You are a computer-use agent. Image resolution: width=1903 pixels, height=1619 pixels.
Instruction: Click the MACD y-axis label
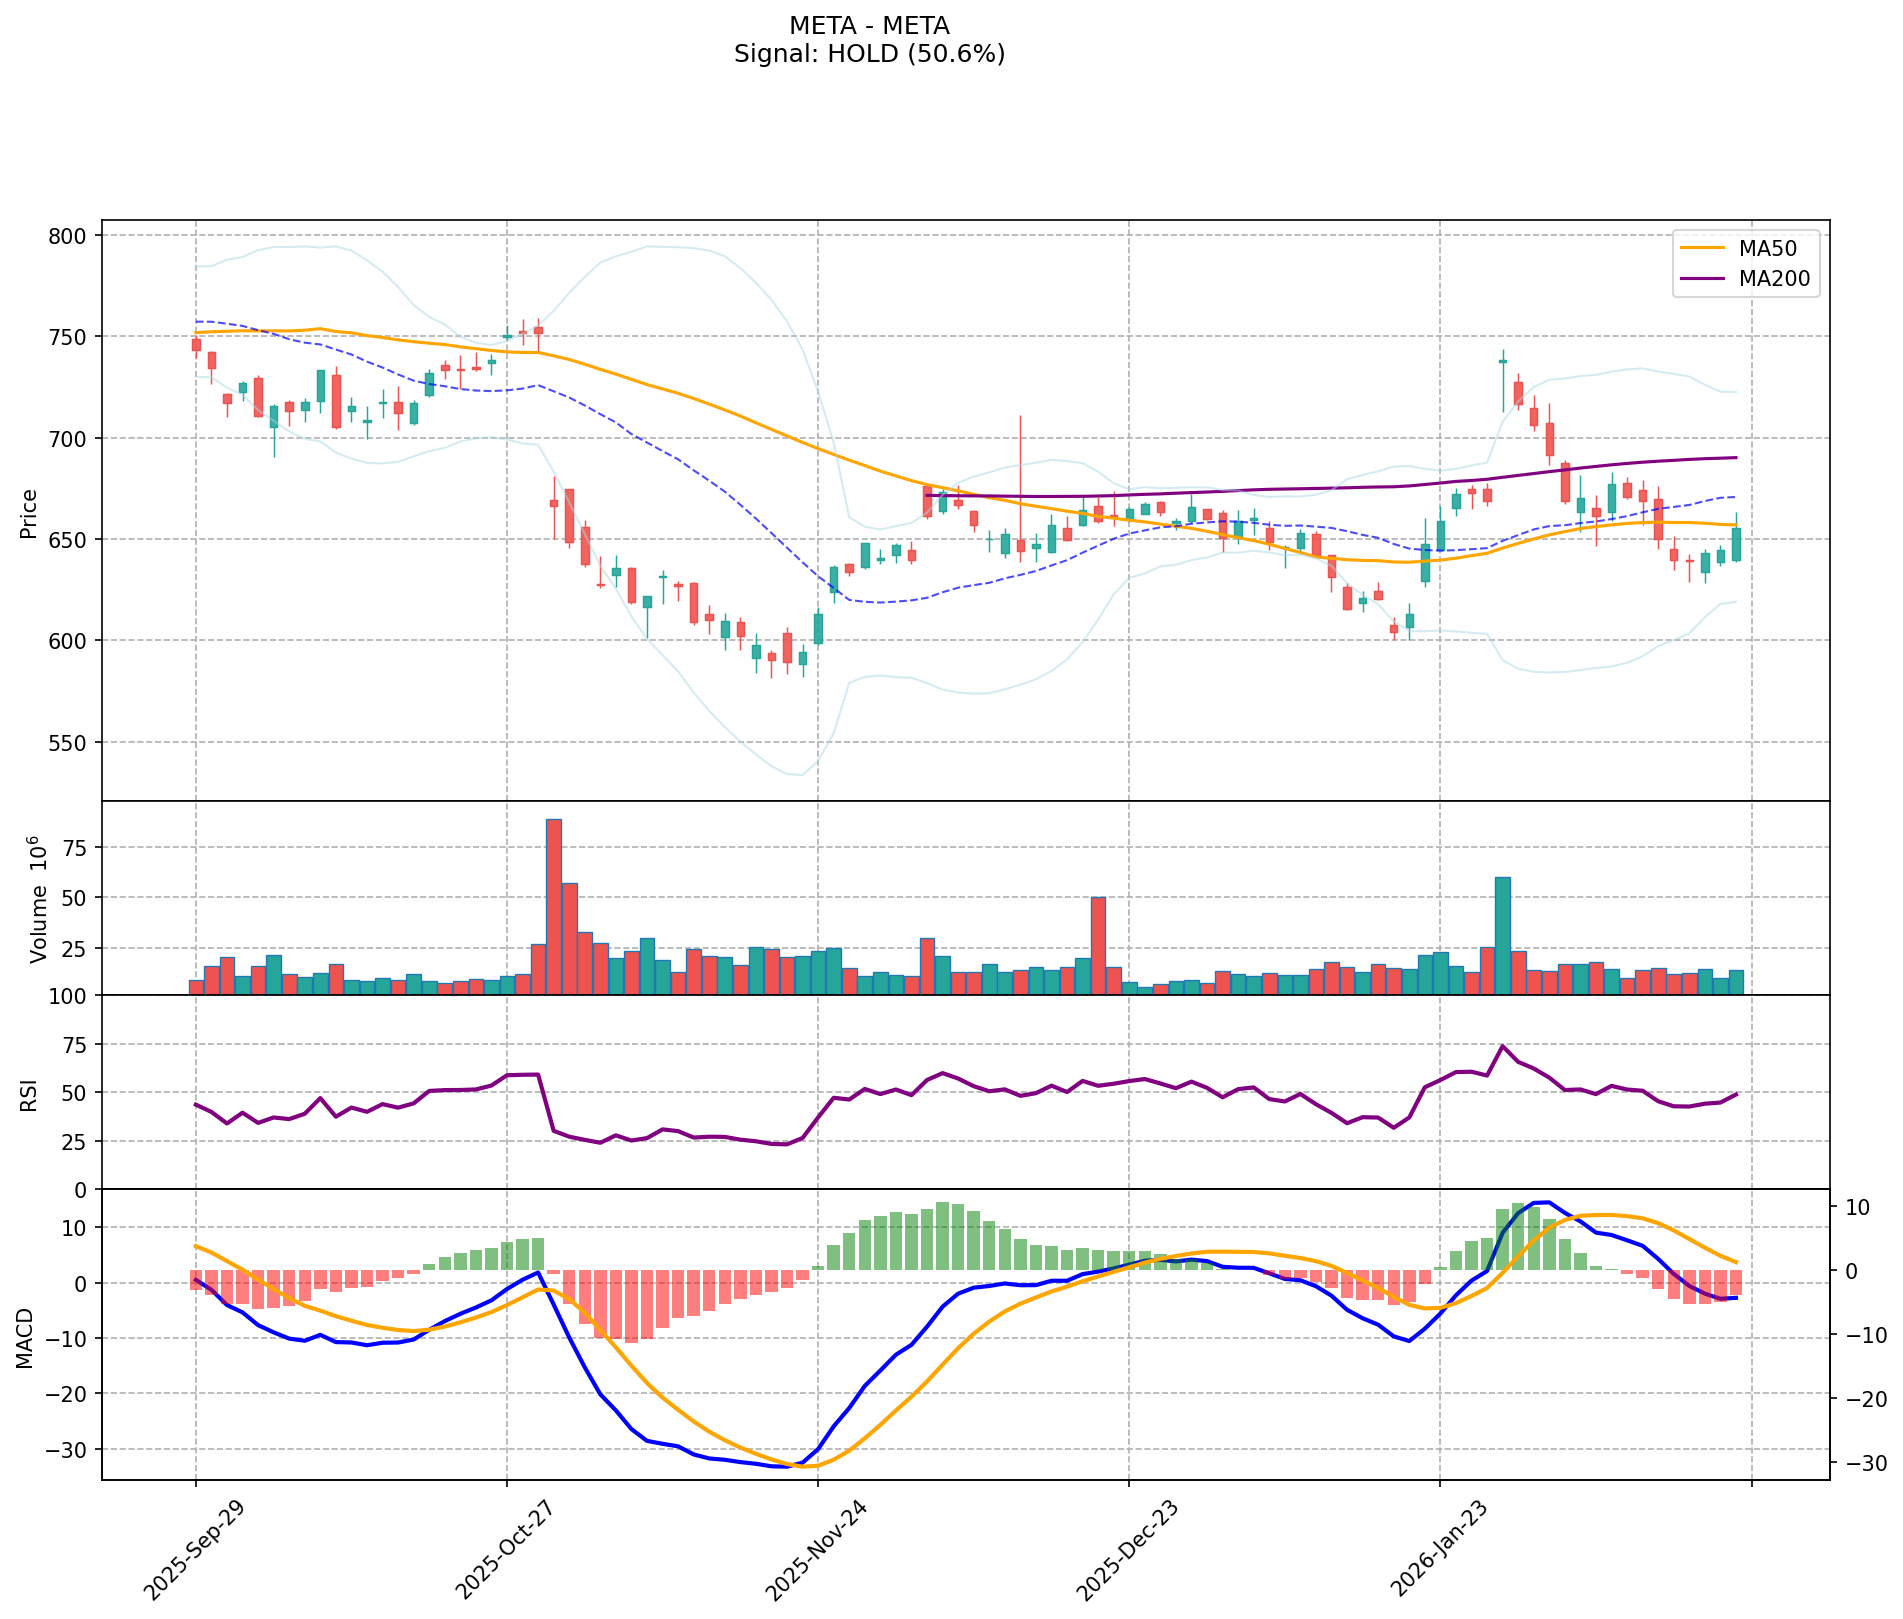click(24, 1338)
